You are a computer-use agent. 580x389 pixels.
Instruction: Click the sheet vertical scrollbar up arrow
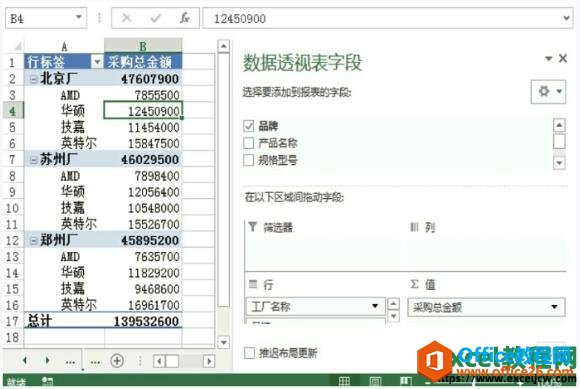click(x=223, y=46)
